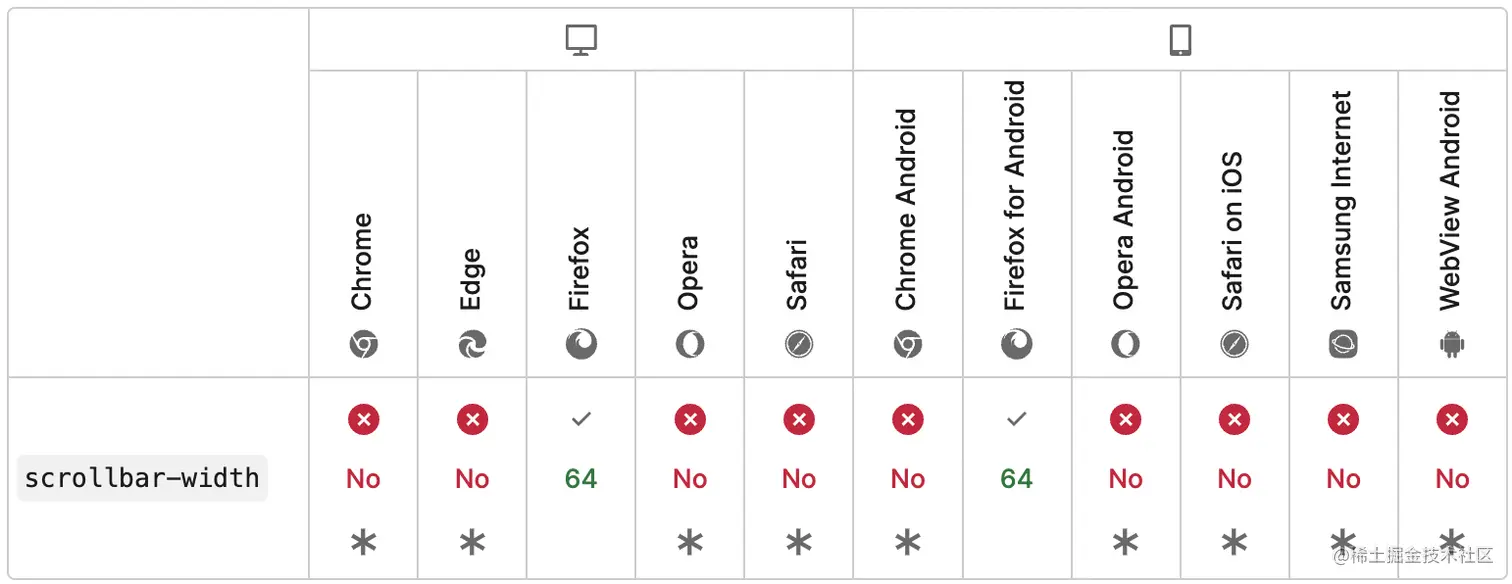The height and width of the screenshot is (584, 1512).
Task: Click the desktop Opera browser logo
Action: [690, 345]
